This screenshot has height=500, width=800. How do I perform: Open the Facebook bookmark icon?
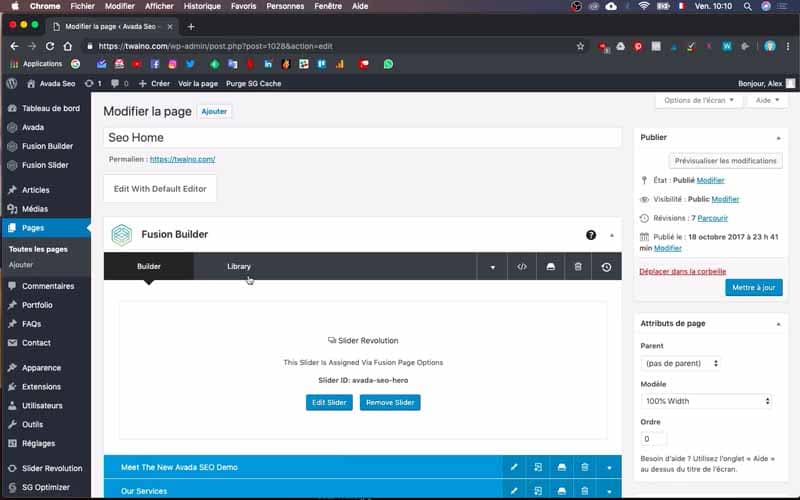pos(155,64)
